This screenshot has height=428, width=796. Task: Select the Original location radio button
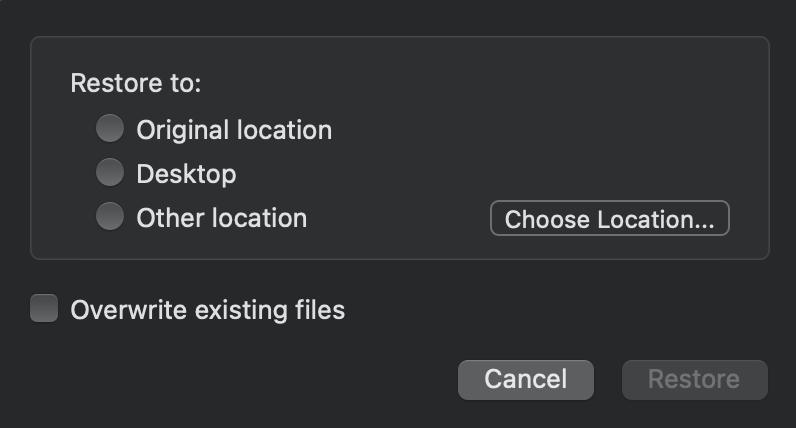pyautogui.click(x=110, y=129)
